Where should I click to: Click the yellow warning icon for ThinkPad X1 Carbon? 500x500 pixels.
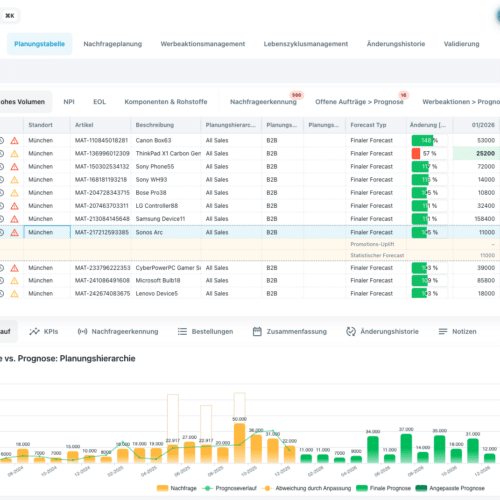pyautogui.click(x=14, y=153)
